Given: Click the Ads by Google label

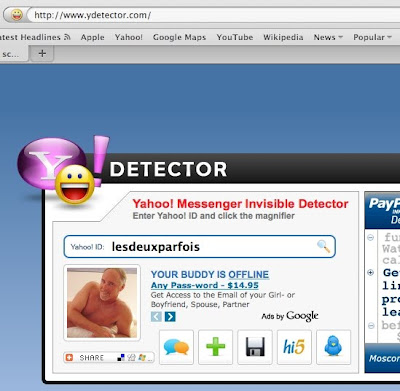Looking at the screenshot, I should pyautogui.click(x=290, y=316).
